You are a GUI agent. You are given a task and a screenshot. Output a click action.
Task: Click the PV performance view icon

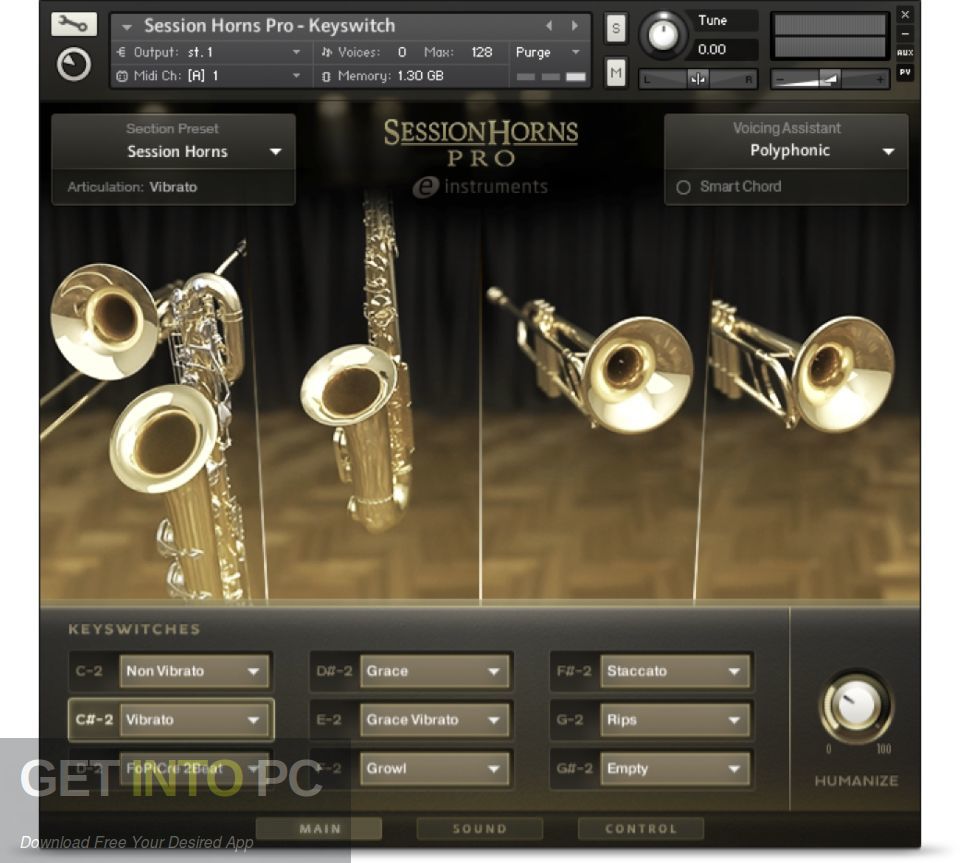click(x=905, y=72)
